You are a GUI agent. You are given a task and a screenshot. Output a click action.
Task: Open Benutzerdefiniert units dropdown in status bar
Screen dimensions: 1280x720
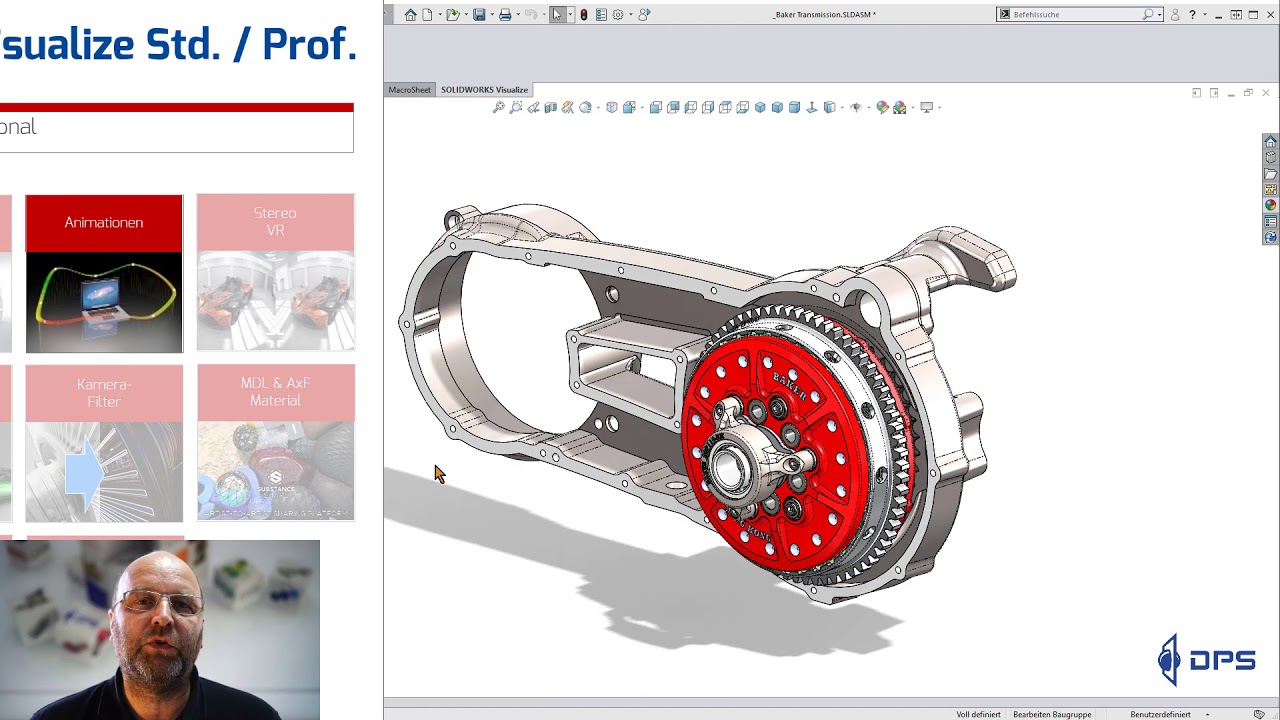tap(1170, 714)
